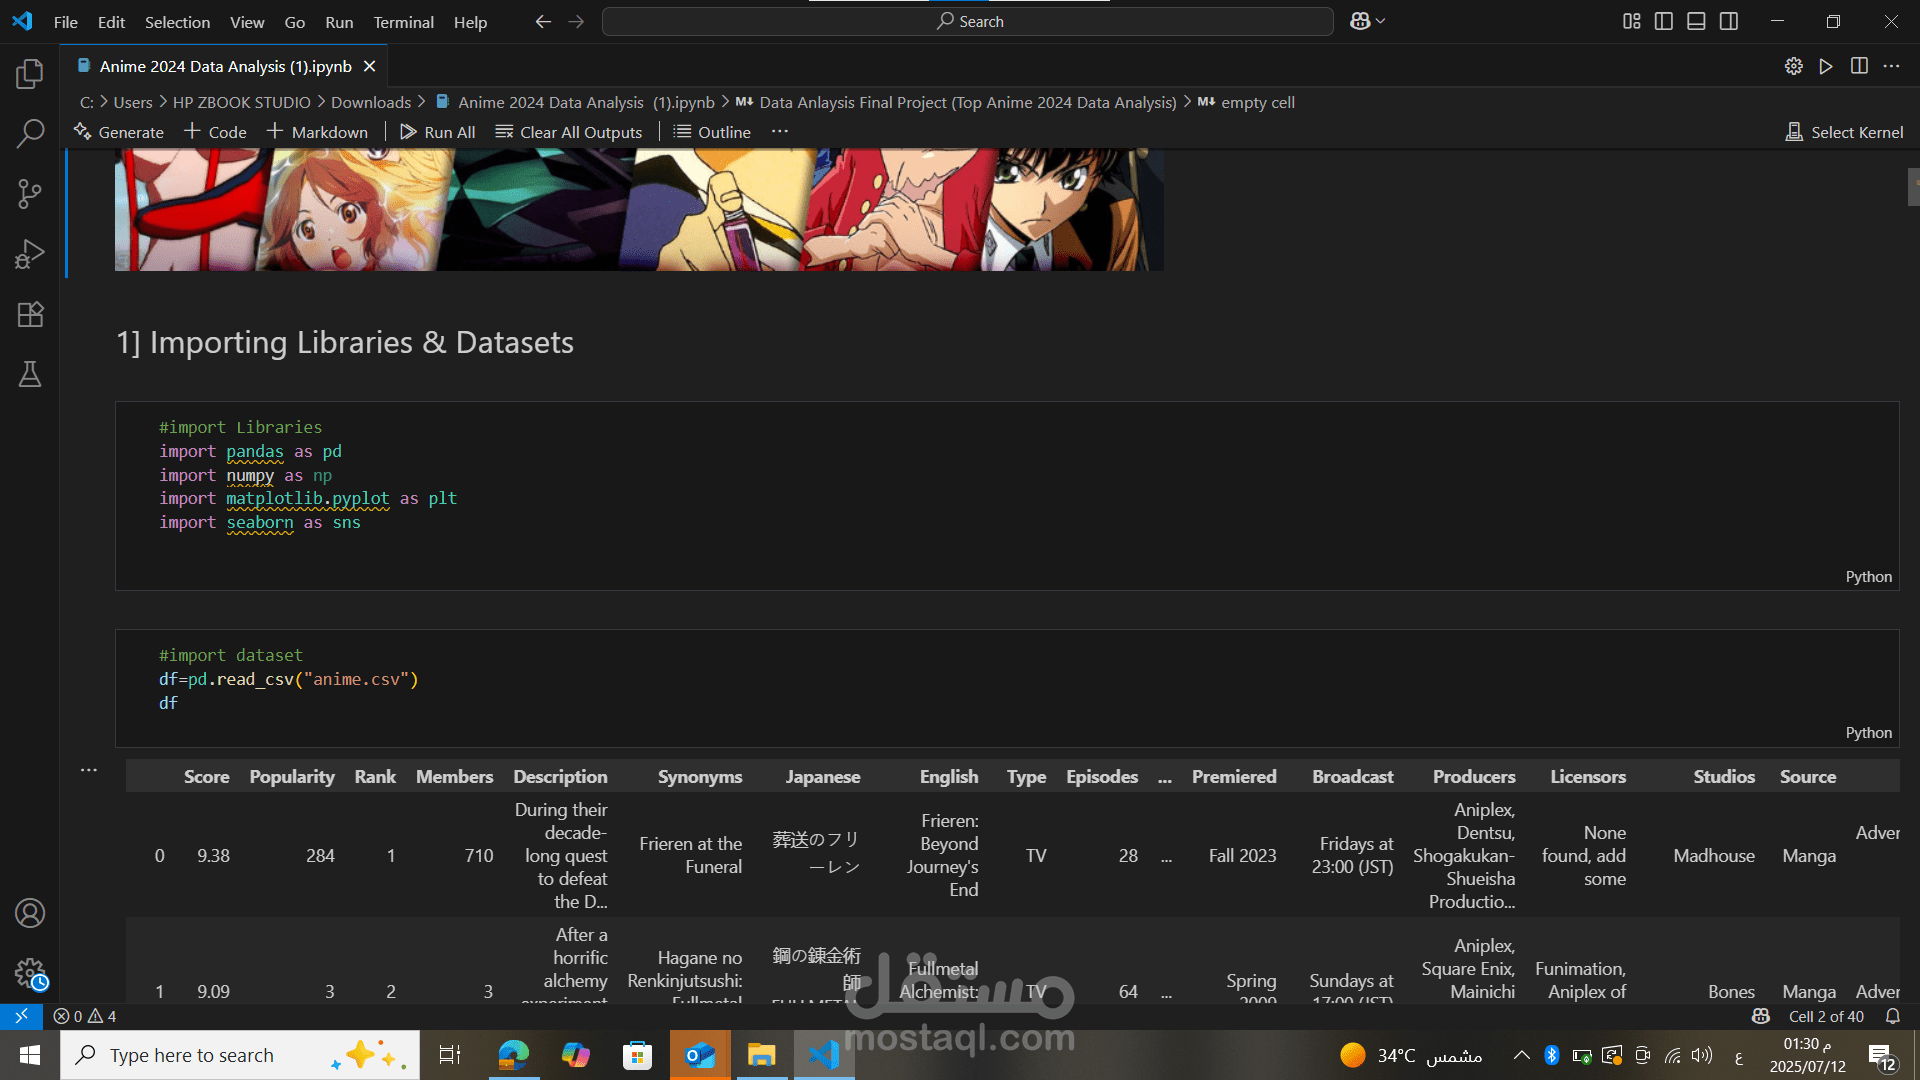The height and width of the screenshot is (1080, 1920).
Task: Open the notebook Outline
Action: point(712,132)
